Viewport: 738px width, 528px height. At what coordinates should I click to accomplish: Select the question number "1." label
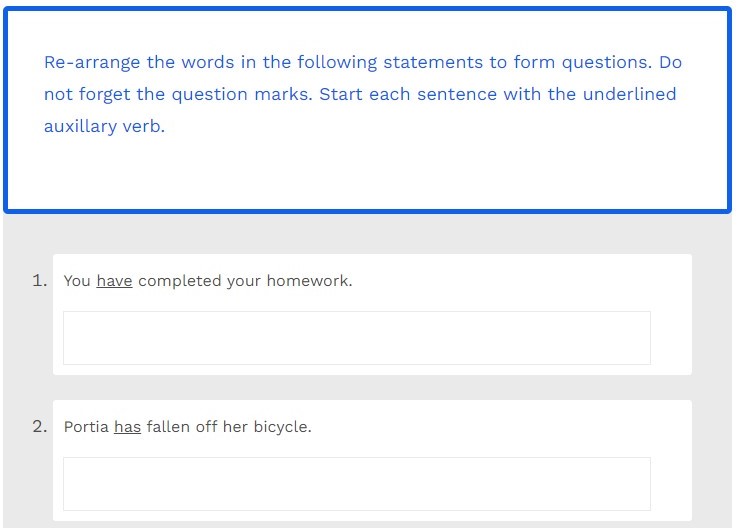[40, 281]
